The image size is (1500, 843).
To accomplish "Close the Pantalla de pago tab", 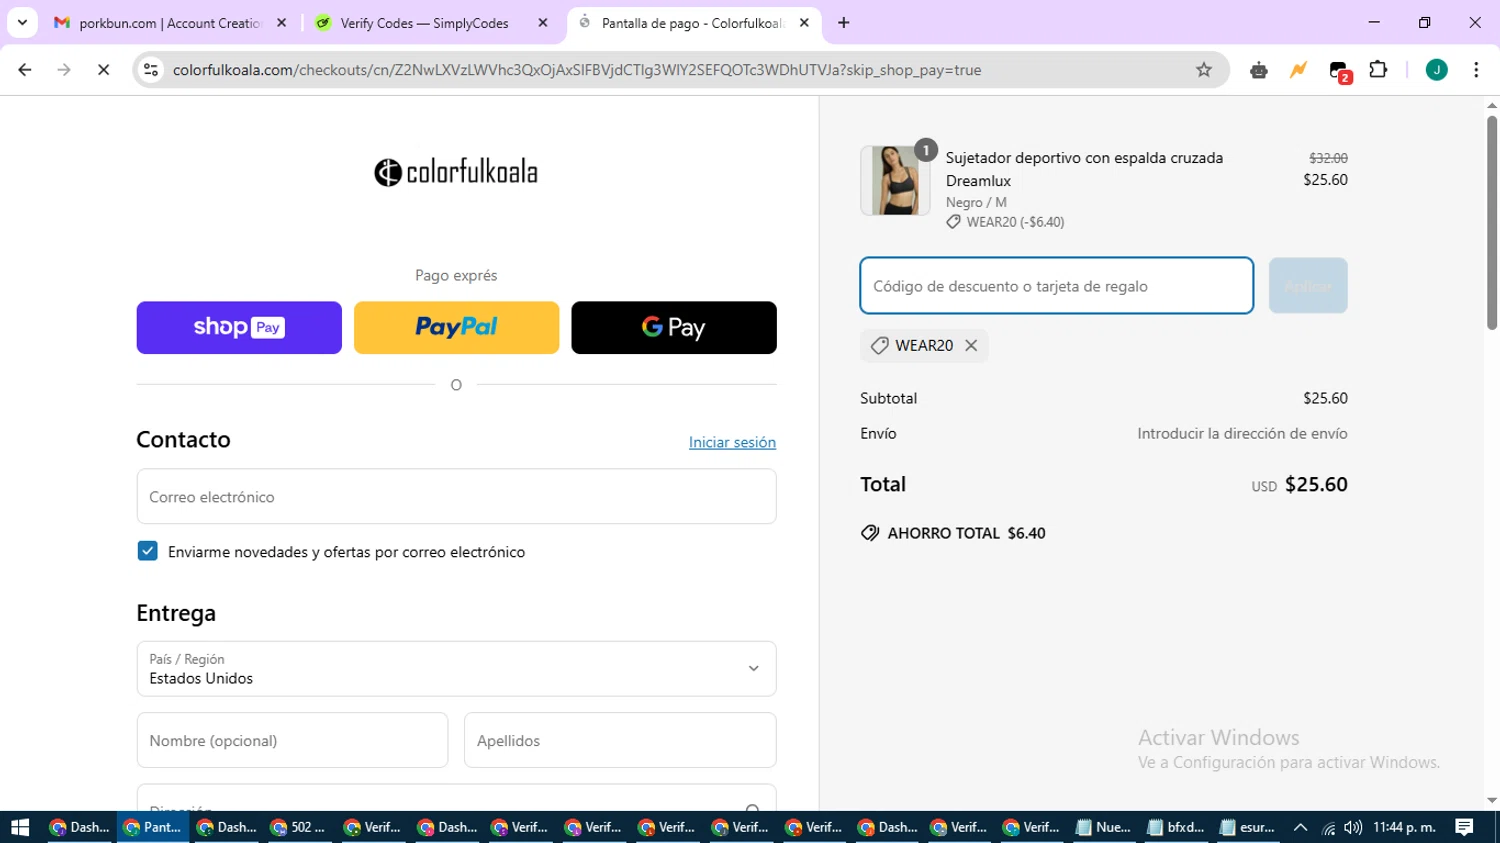I will [x=804, y=23].
